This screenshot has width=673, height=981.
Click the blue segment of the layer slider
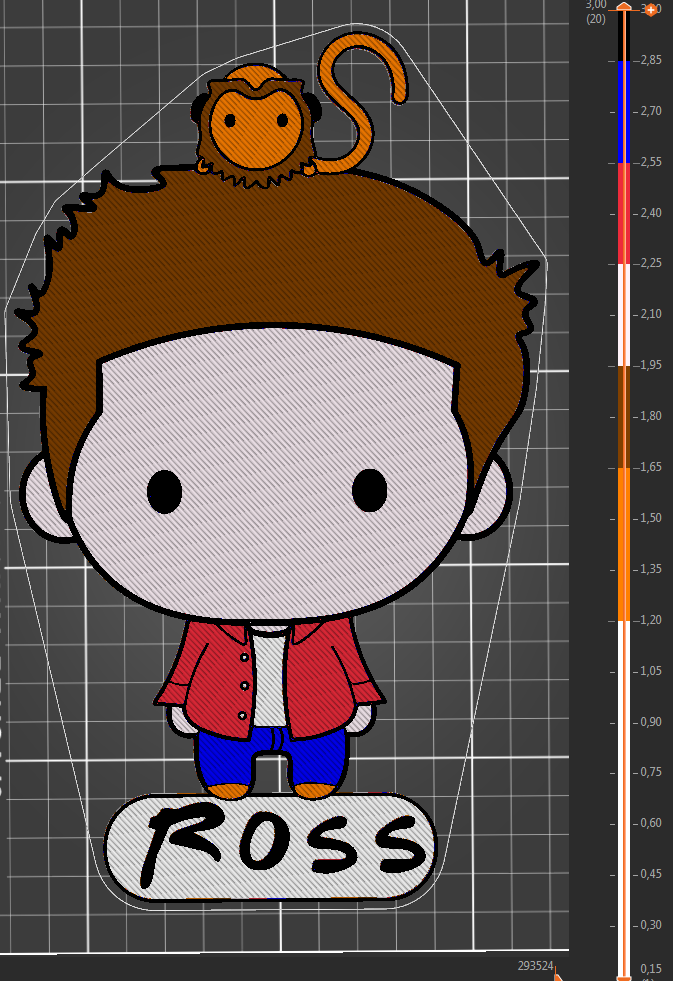[624, 112]
